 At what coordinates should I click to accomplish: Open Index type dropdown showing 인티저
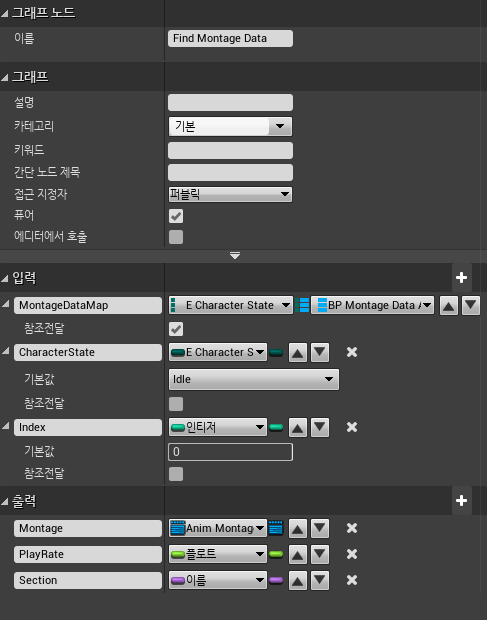pyautogui.click(x=218, y=427)
